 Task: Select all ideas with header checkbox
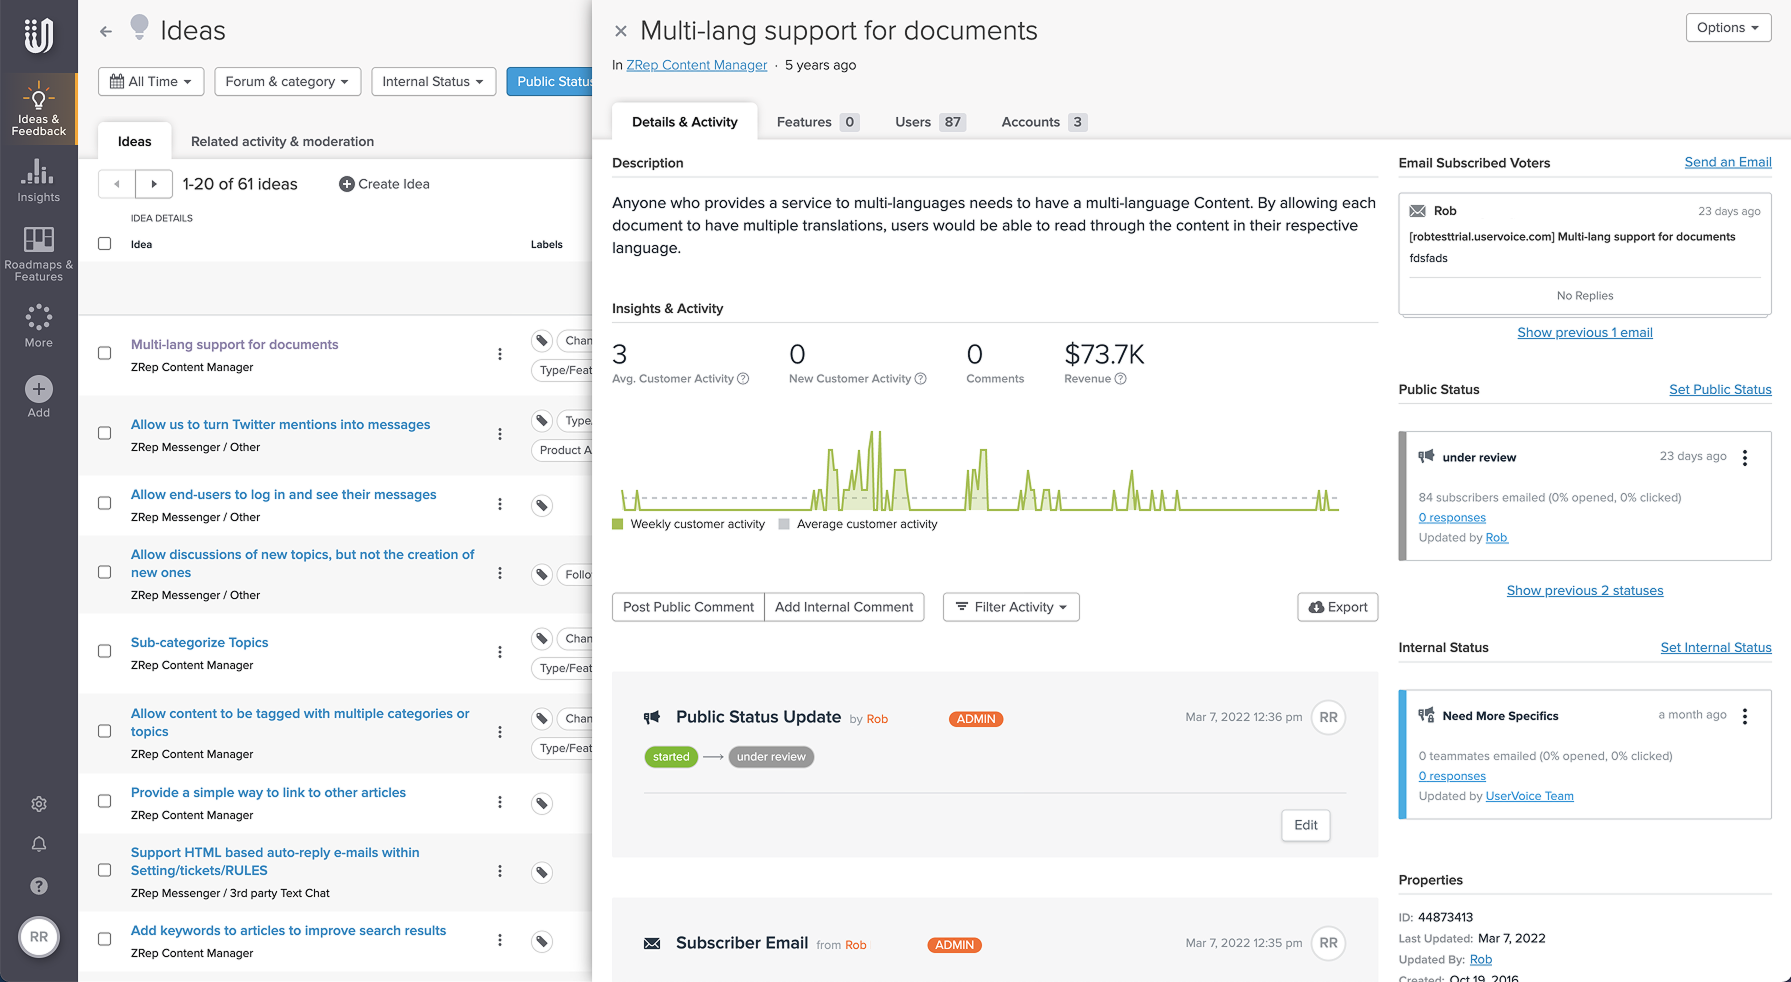(104, 243)
